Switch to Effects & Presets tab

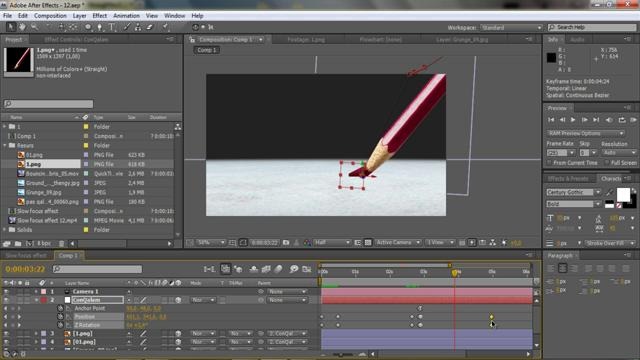pos(568,179)
